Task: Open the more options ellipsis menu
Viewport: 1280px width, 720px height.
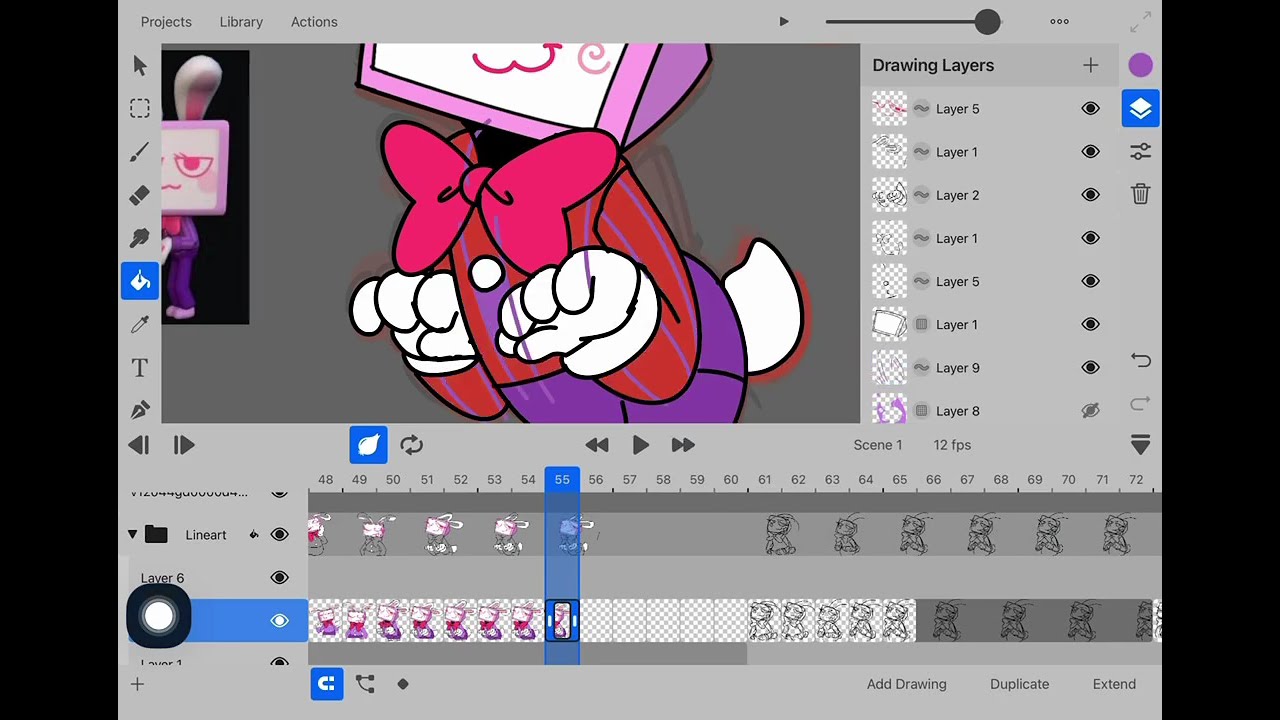Action: [x=1059, y=21]
